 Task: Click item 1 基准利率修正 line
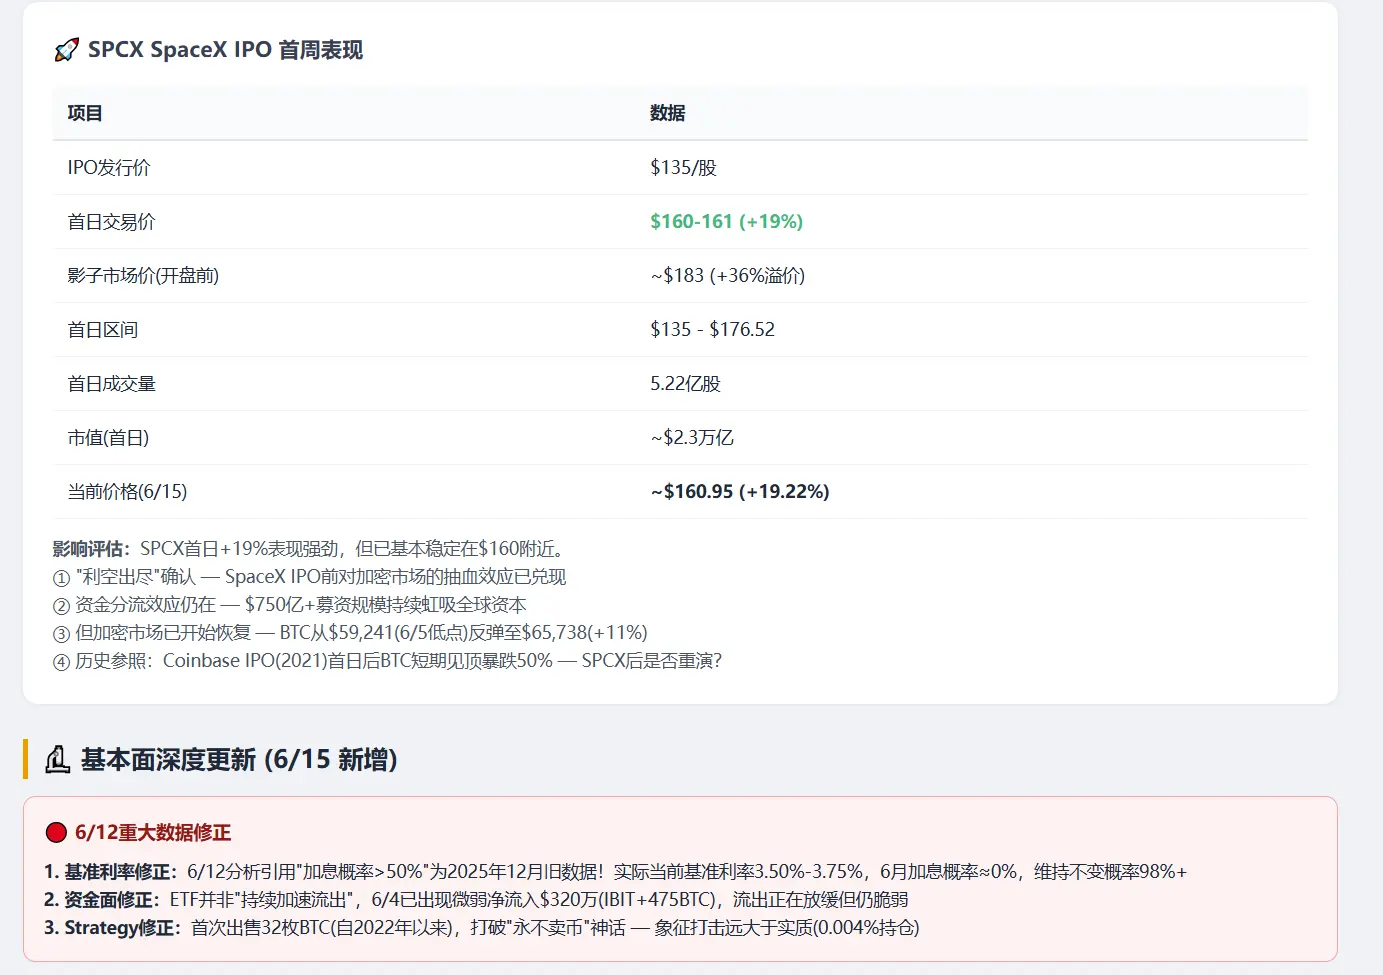coord(615,872)
